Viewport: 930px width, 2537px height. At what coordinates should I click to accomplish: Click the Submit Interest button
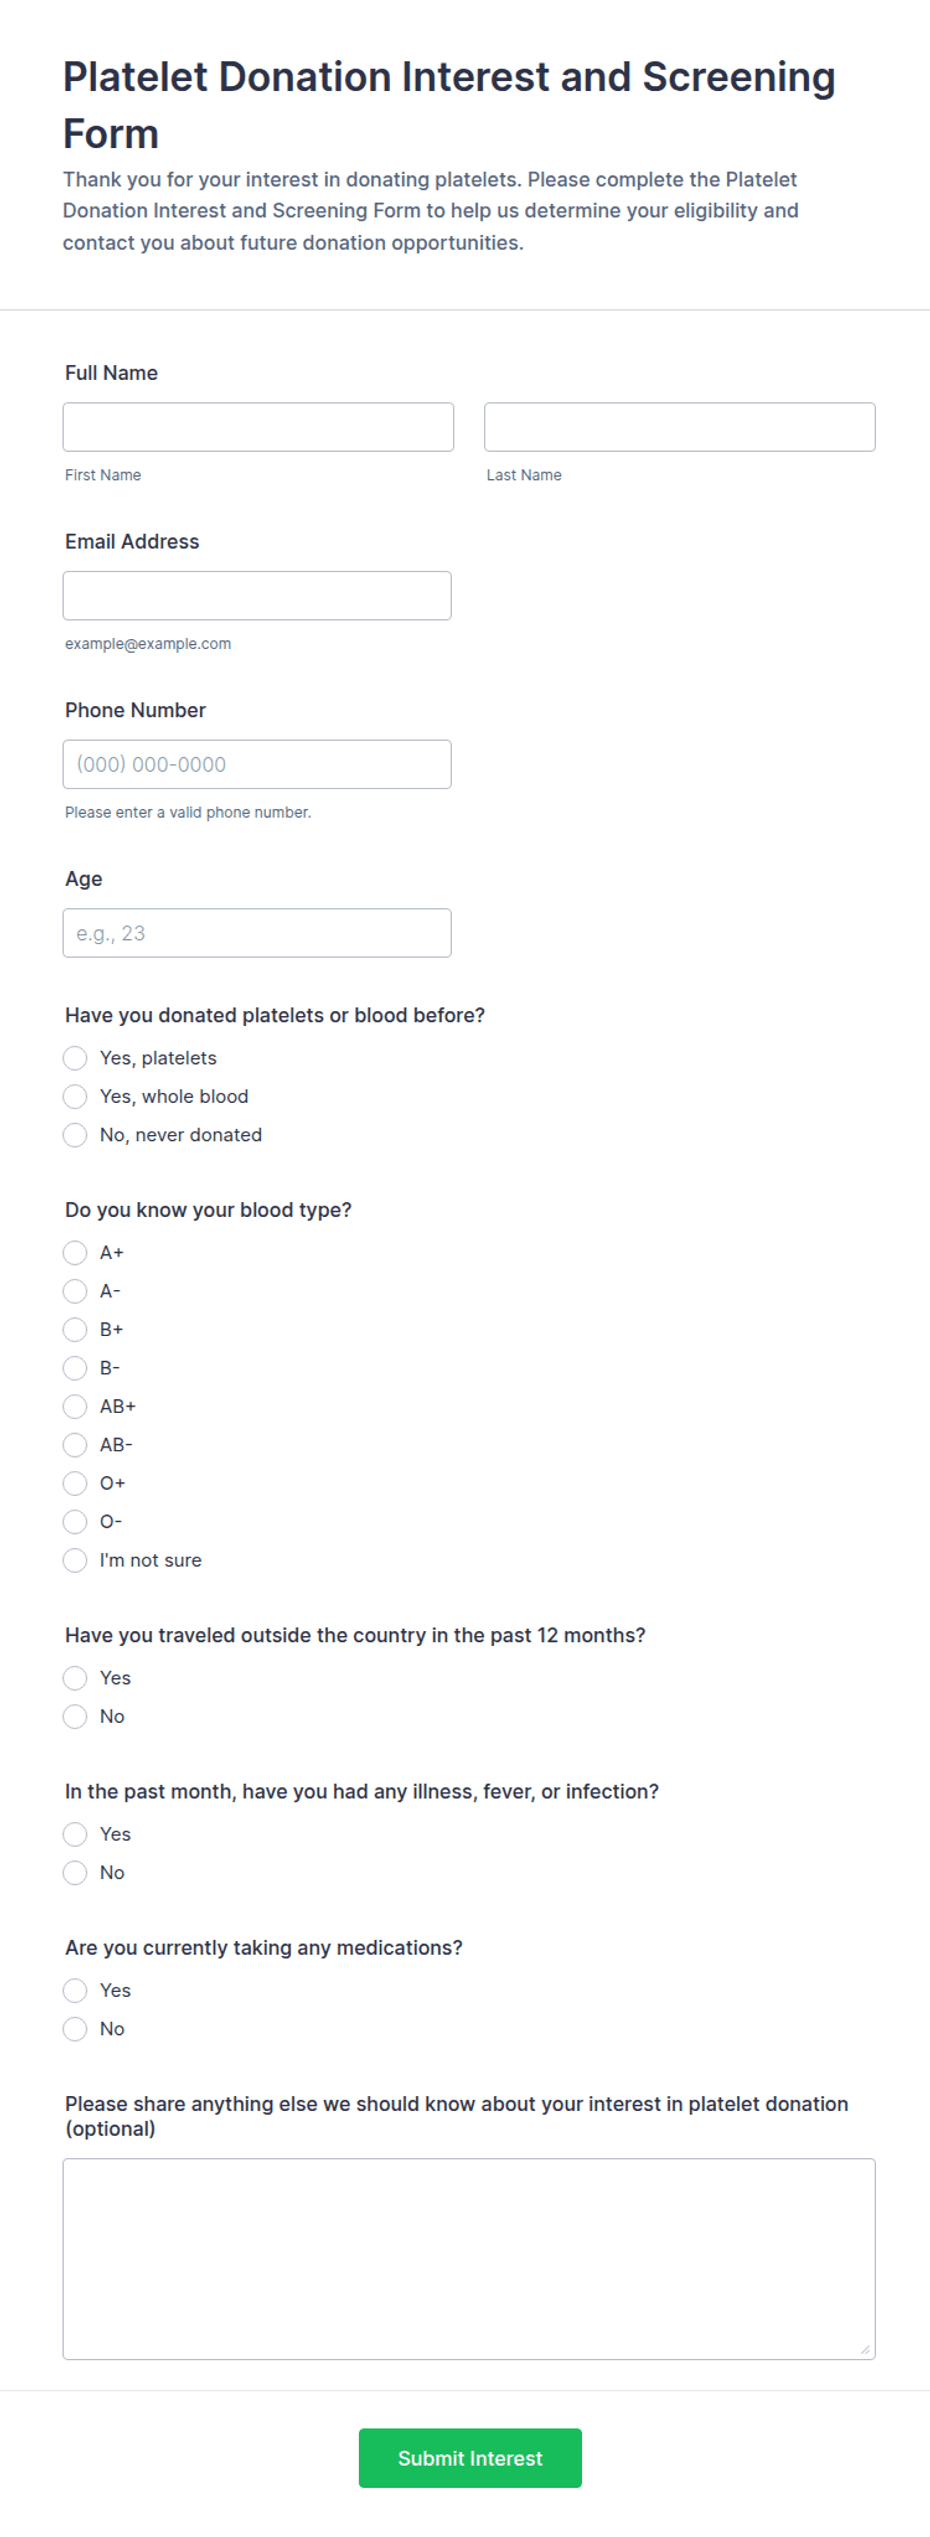click(470, 2458)
